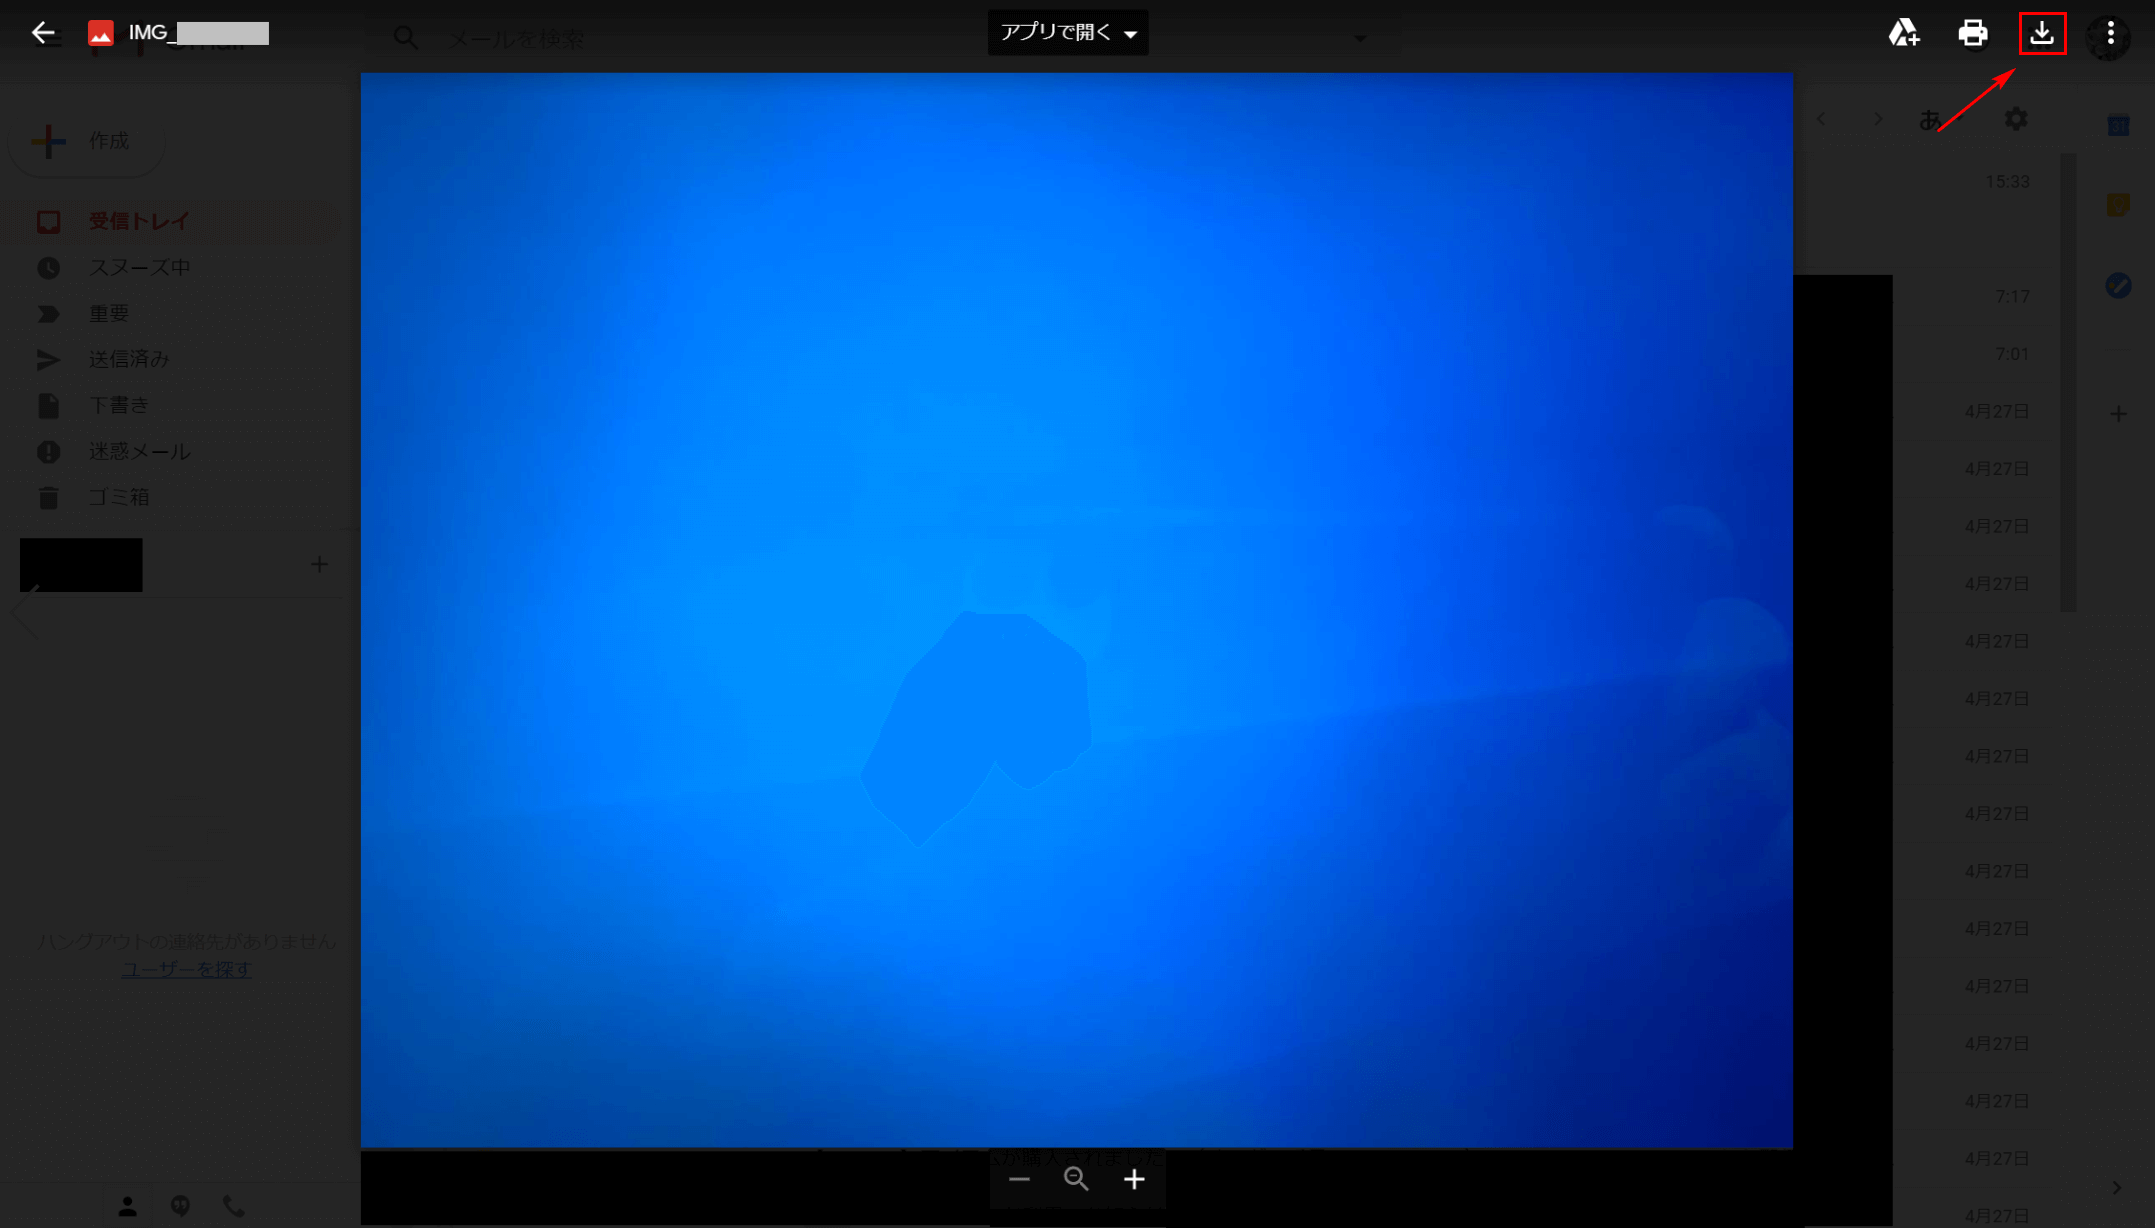The image size is (2155, 1228).
Task: Add the image to Google Drive
Action: (x=1904, y=33)
